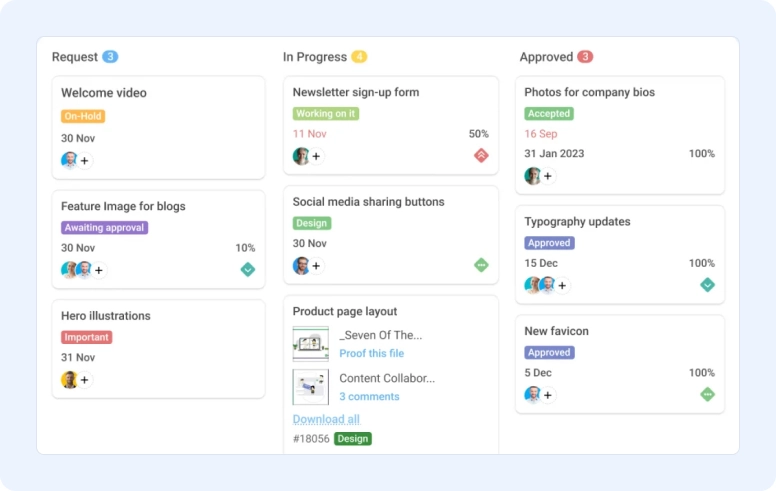Screen dimensions: 776x491
Task: Click the Important label on Hero illustrations
Action: pyautogui.click(x=87, y=337)
